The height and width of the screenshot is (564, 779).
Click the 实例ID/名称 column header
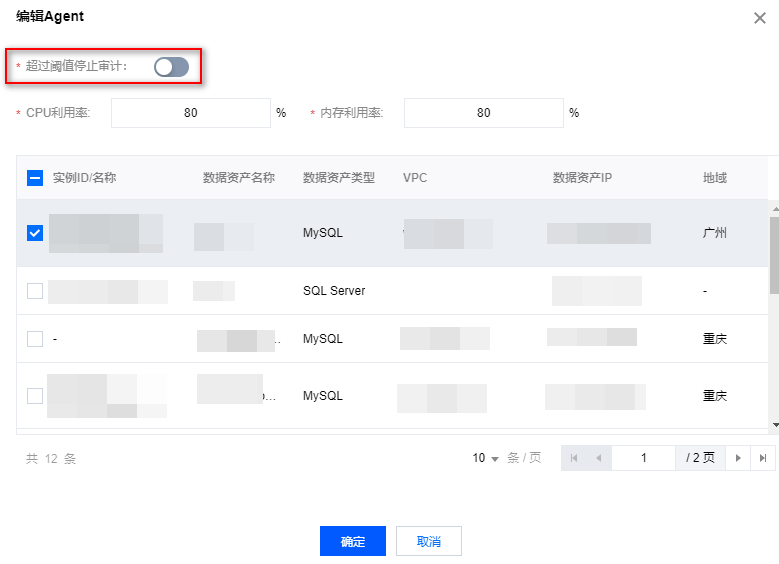click(x=85, y=178)
